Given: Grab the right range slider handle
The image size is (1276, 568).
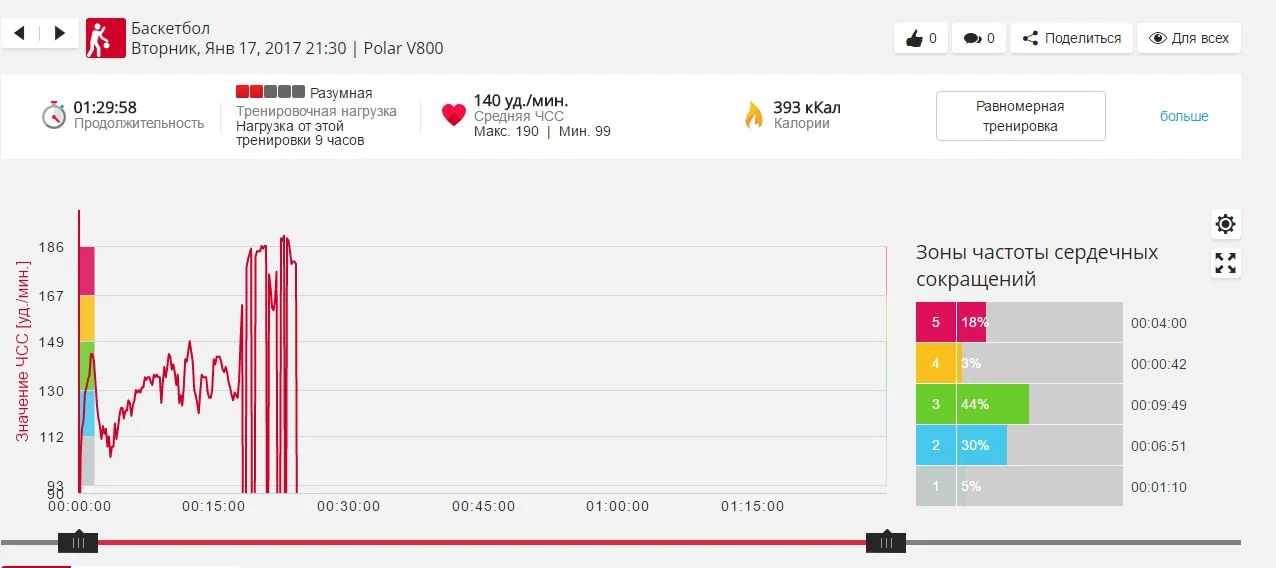Looking at the screenshot, I should (x=885, y=542).
